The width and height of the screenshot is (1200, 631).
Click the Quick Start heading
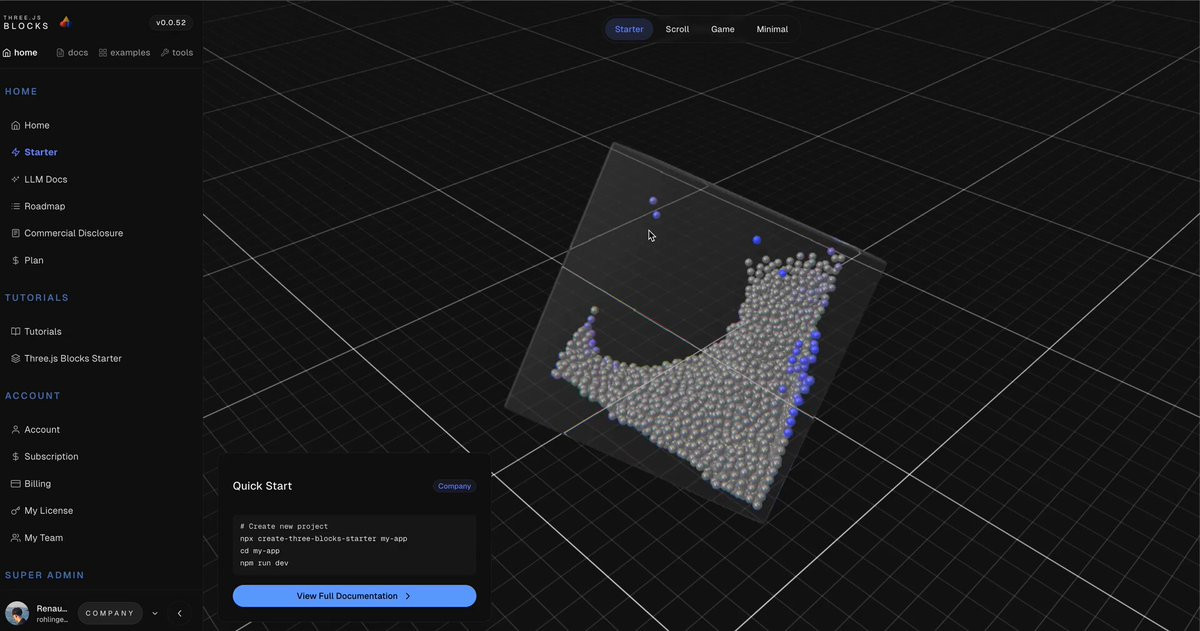(x=262, y=486)
